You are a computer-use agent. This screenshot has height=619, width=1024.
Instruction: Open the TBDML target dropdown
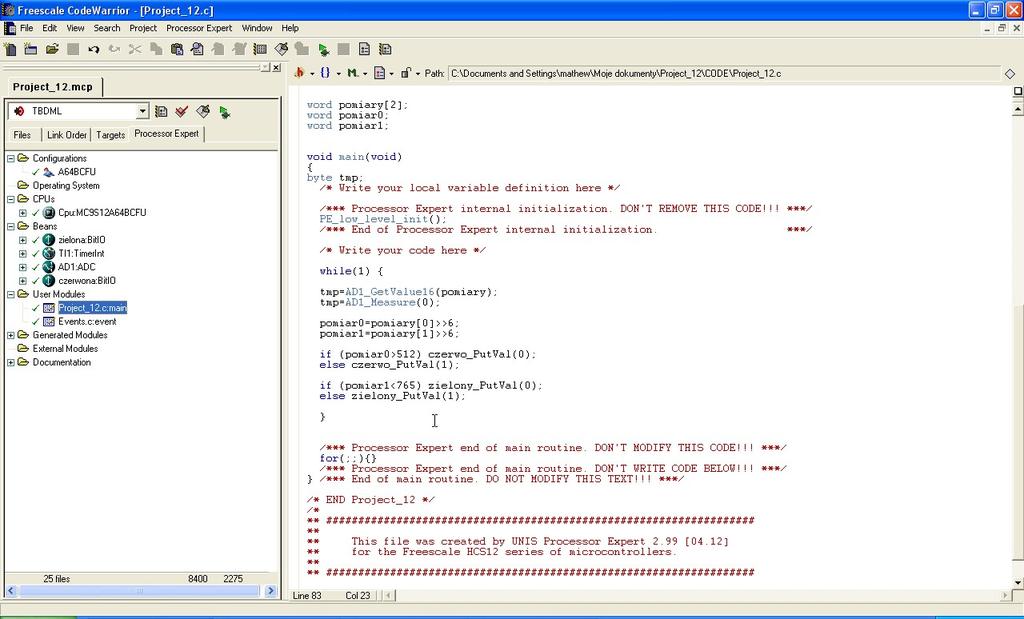(x=142, y=112)
